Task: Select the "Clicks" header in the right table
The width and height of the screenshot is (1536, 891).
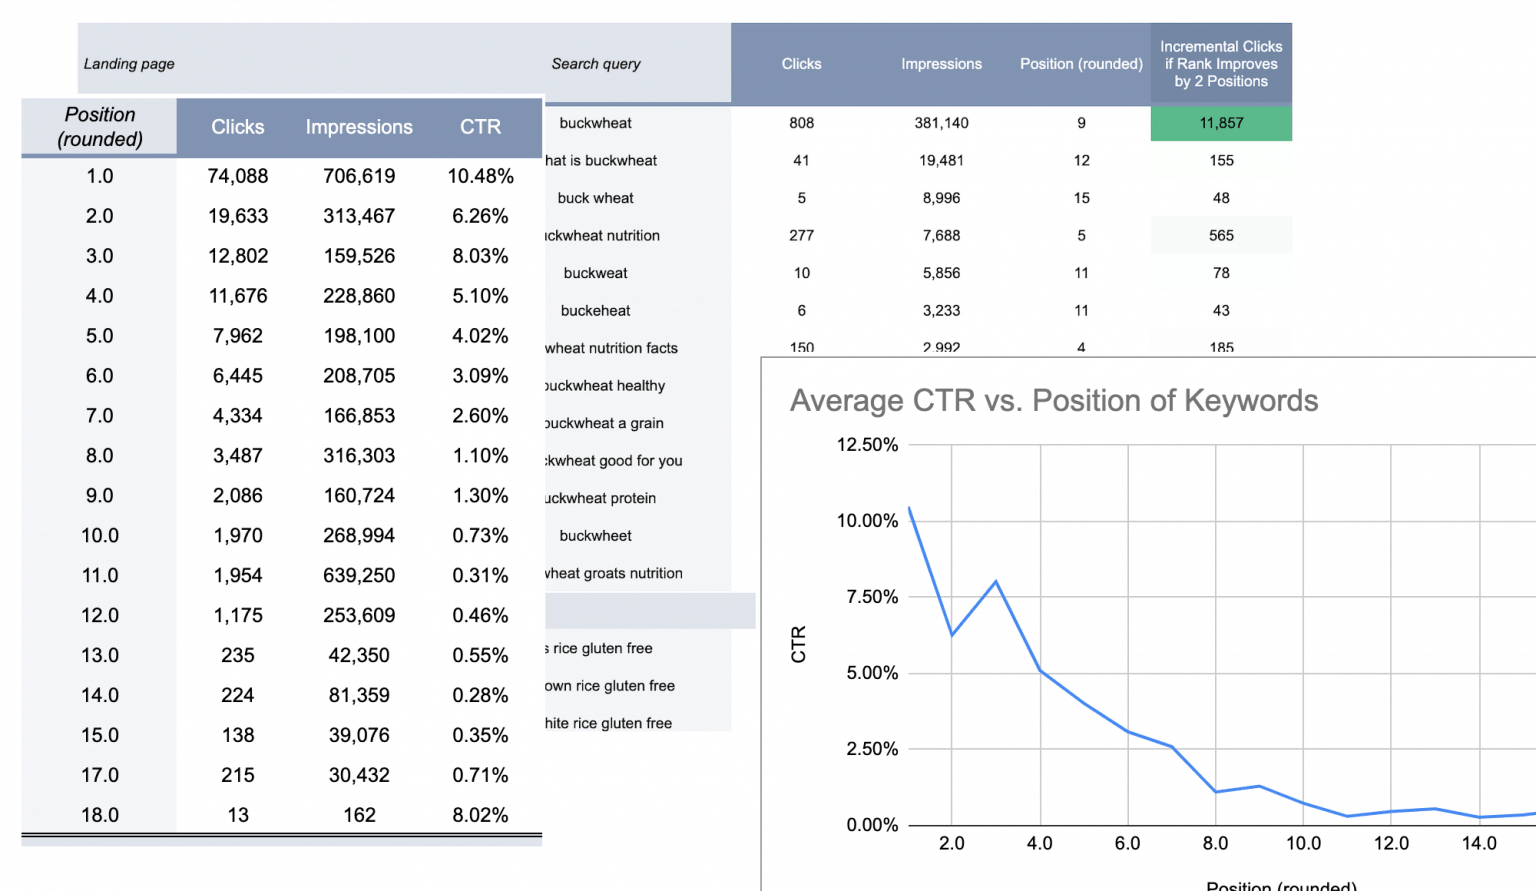Action: (801, 63)
